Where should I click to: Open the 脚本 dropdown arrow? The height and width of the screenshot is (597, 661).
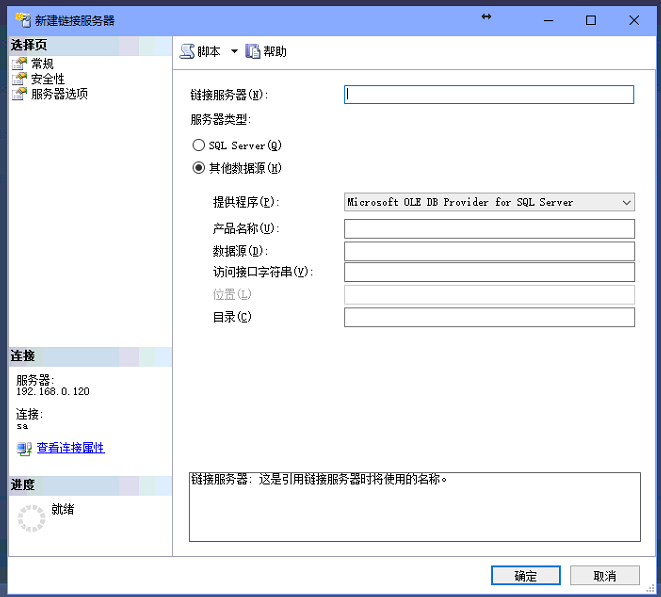234,51
